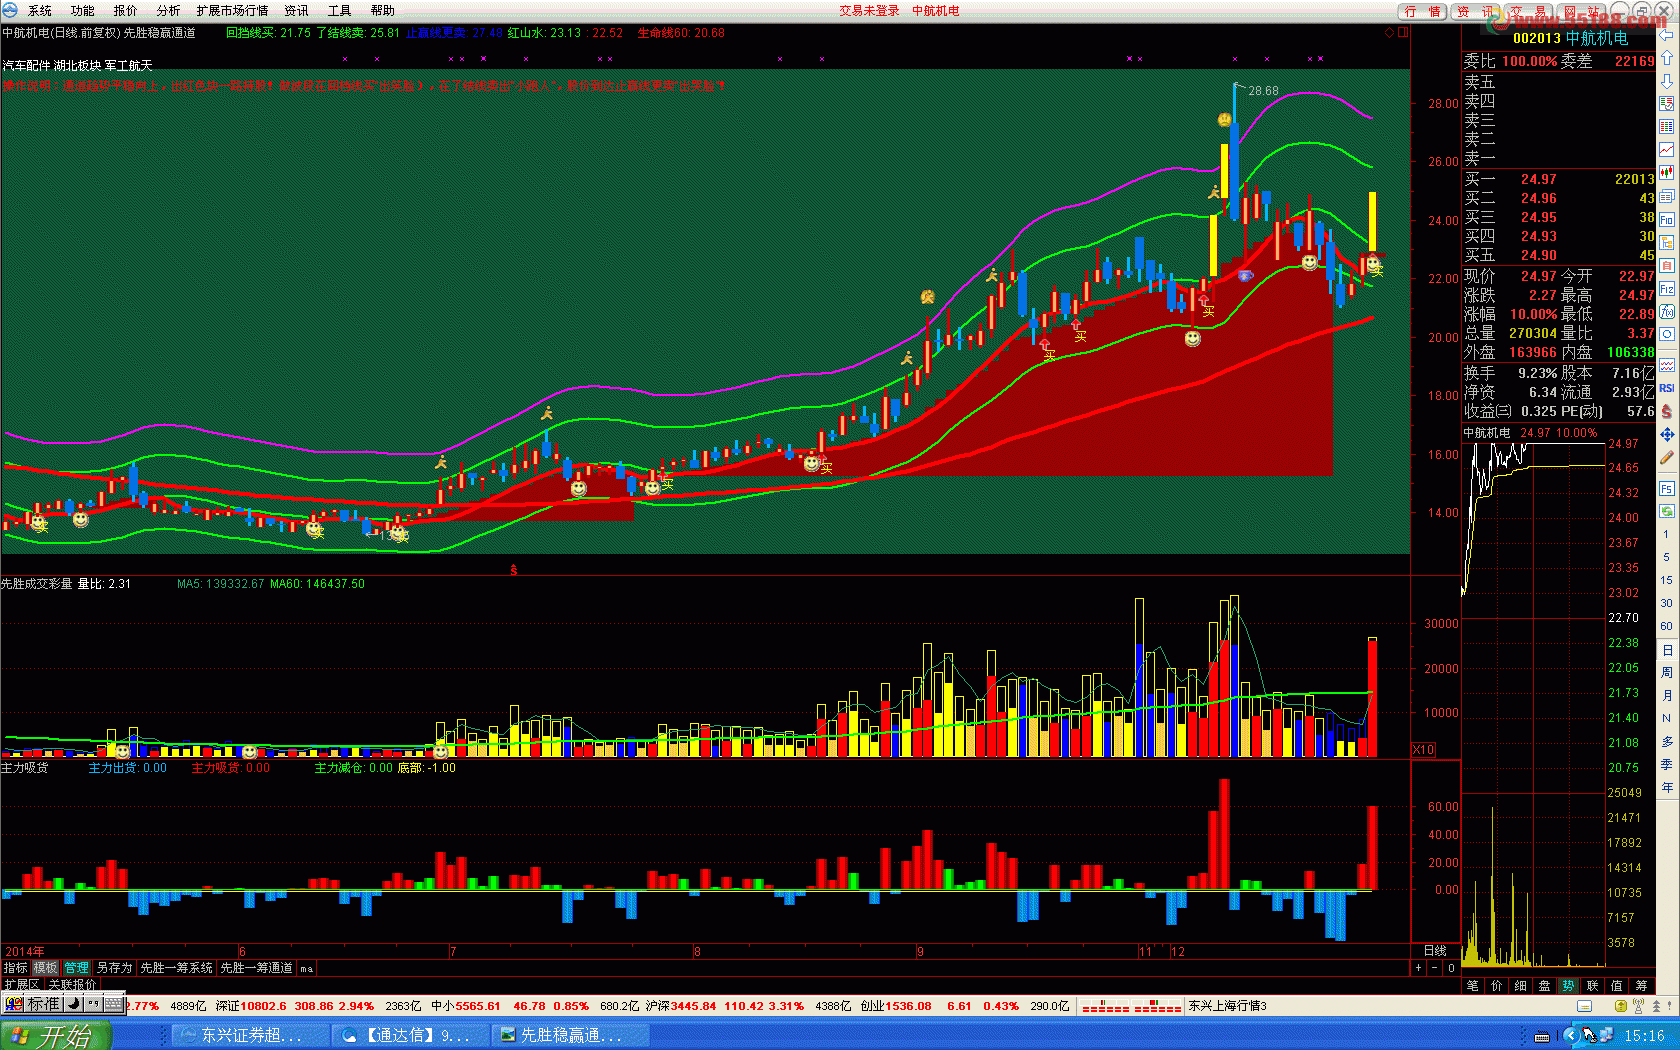Select the 周 weekly period button
Viewport: 1680px width, 1050px height.
[x=1666, y=672]
